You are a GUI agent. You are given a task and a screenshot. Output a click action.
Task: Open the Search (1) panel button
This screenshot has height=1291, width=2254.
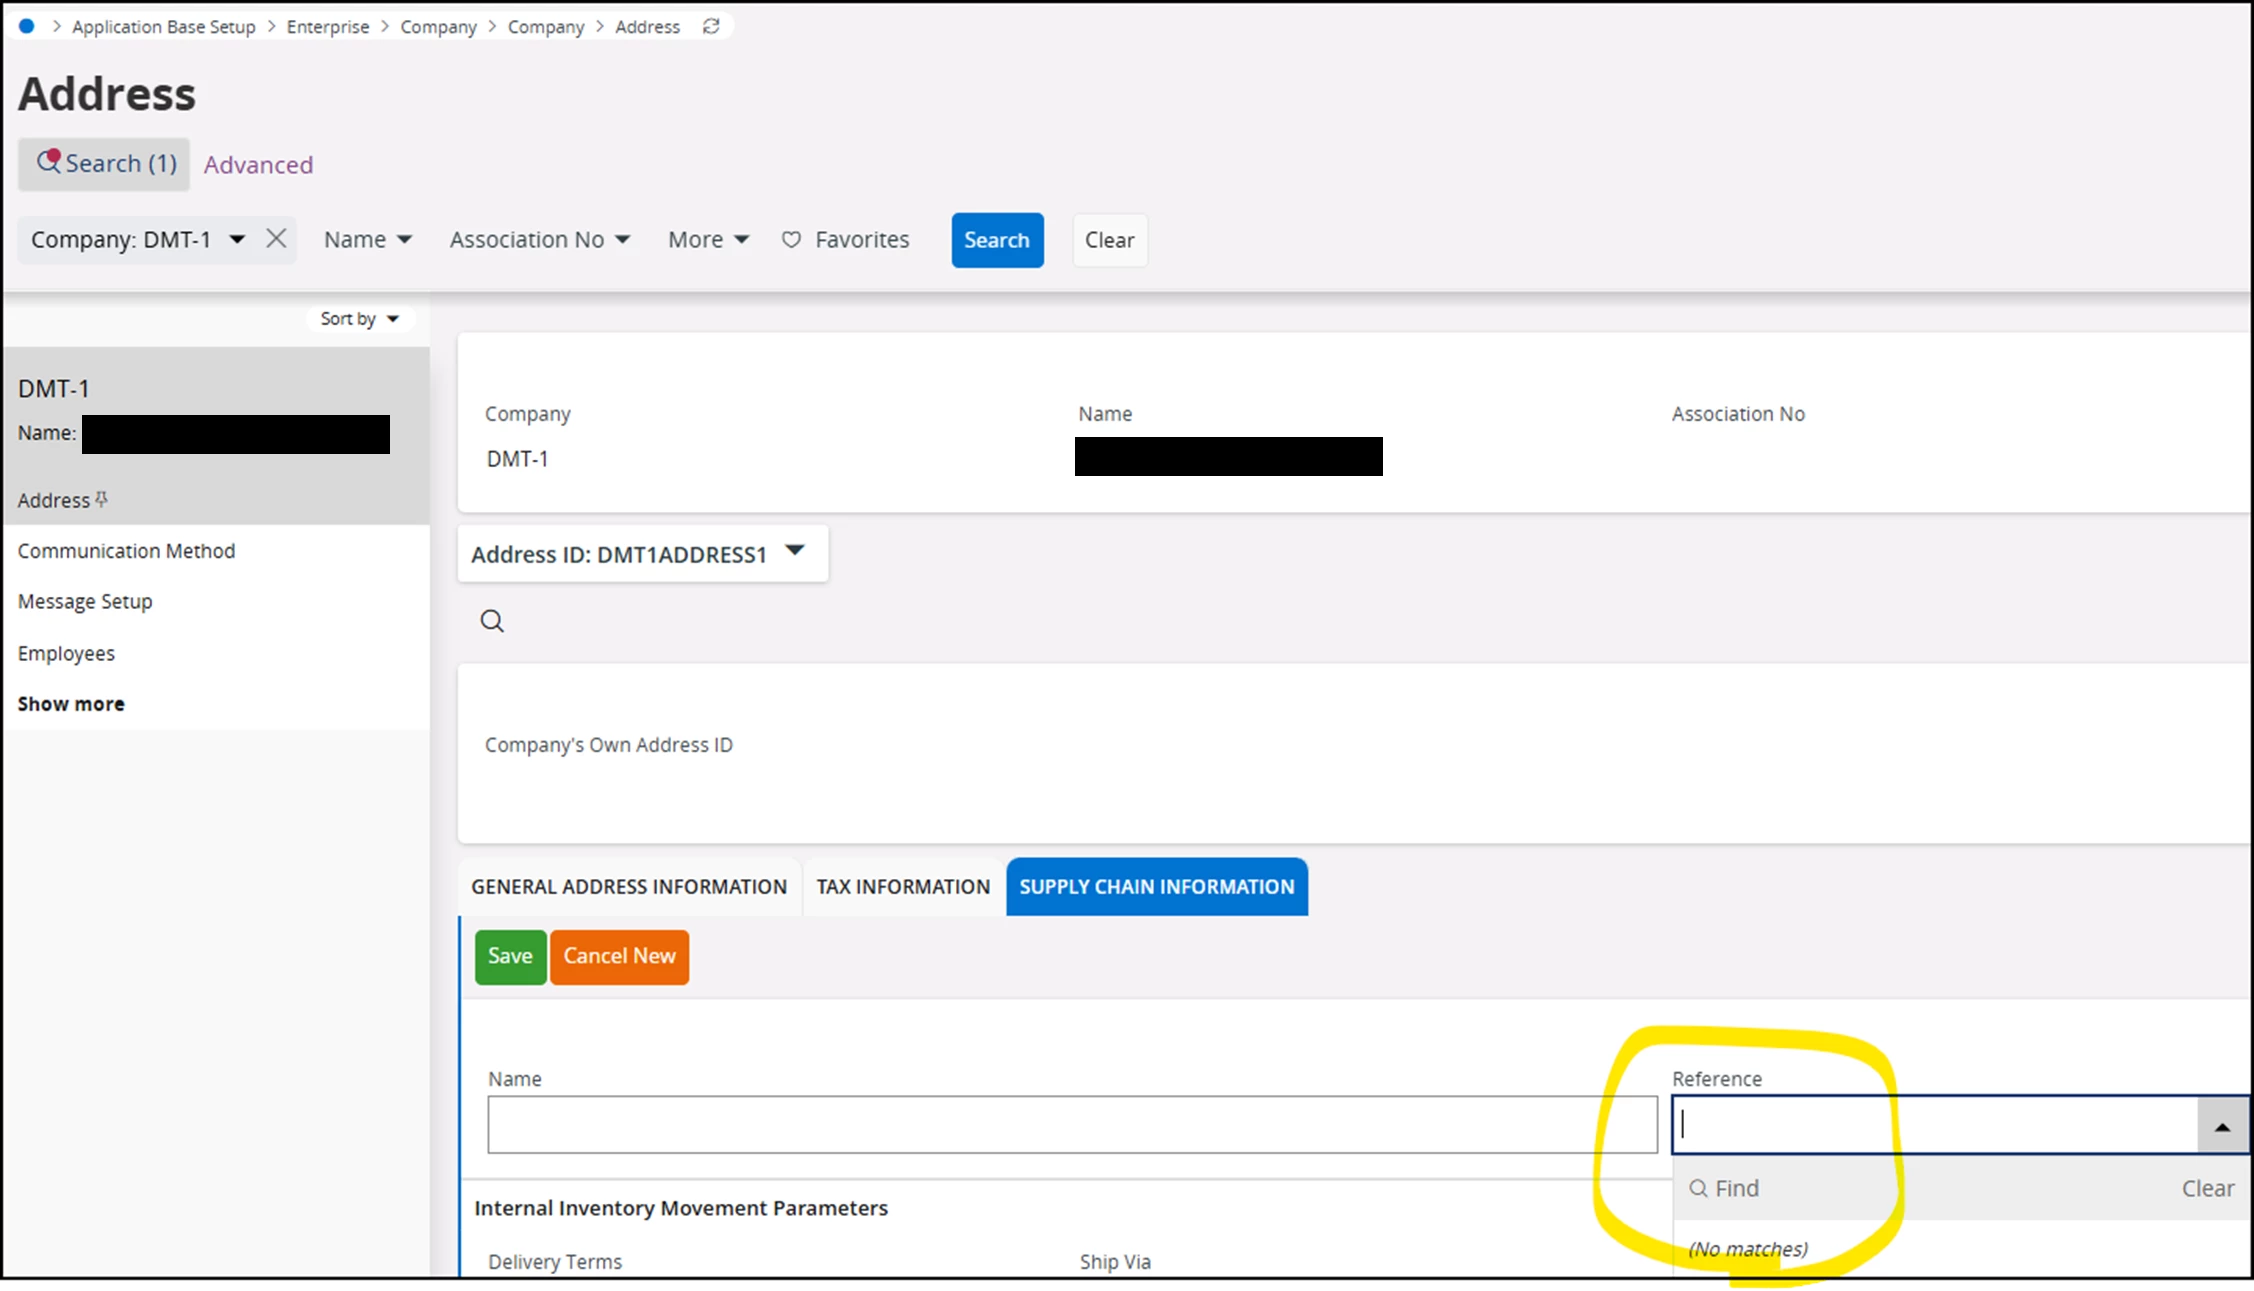(x=104, y=164)
